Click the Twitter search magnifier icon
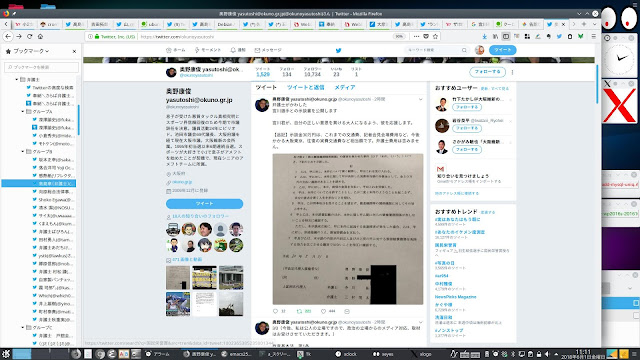Viewport: 640px width, 360px height. tap(464, 50)
